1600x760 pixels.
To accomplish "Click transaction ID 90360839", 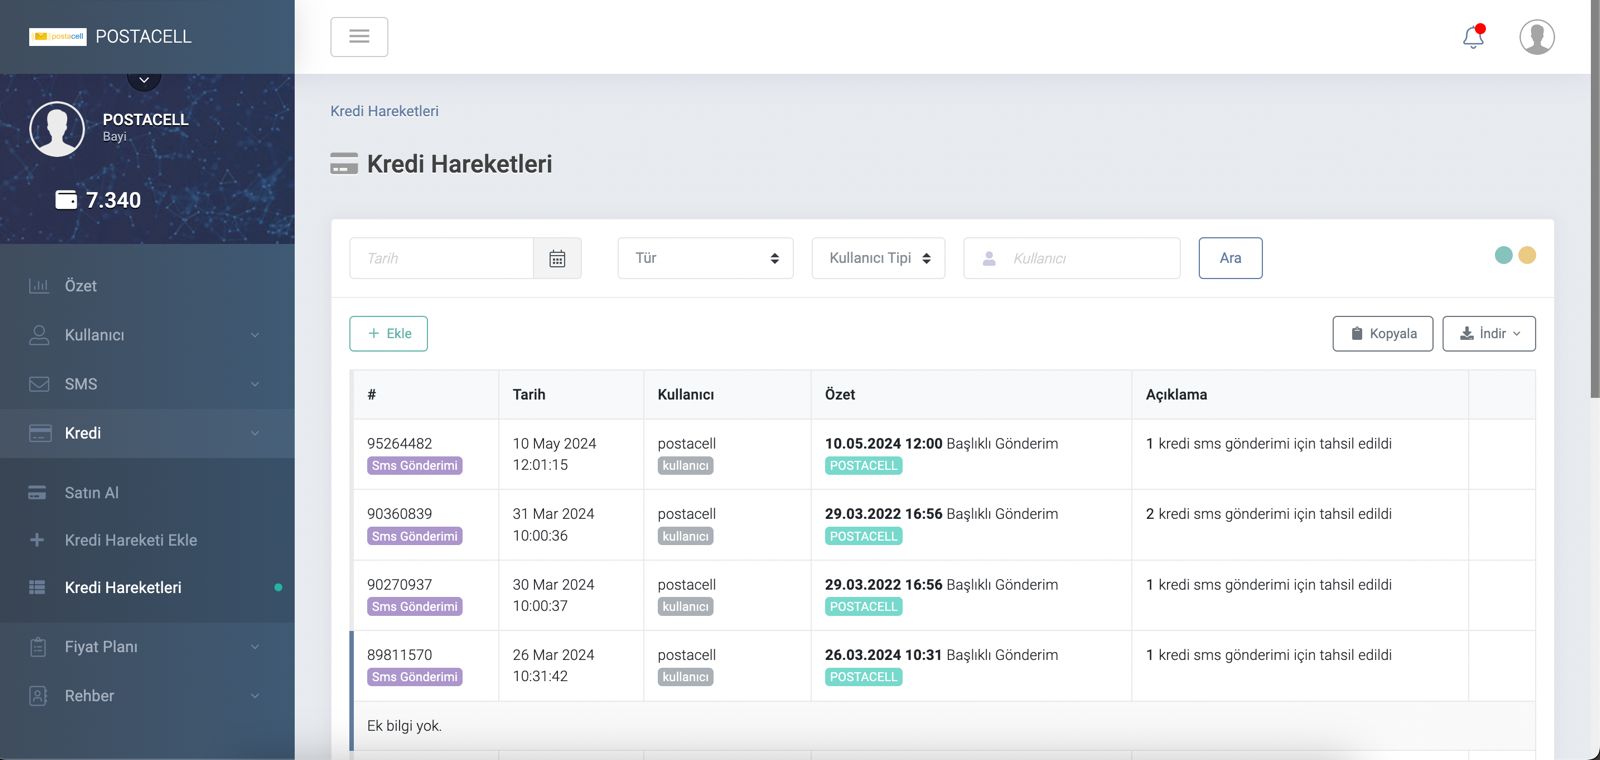I will [x=400, y=514].
